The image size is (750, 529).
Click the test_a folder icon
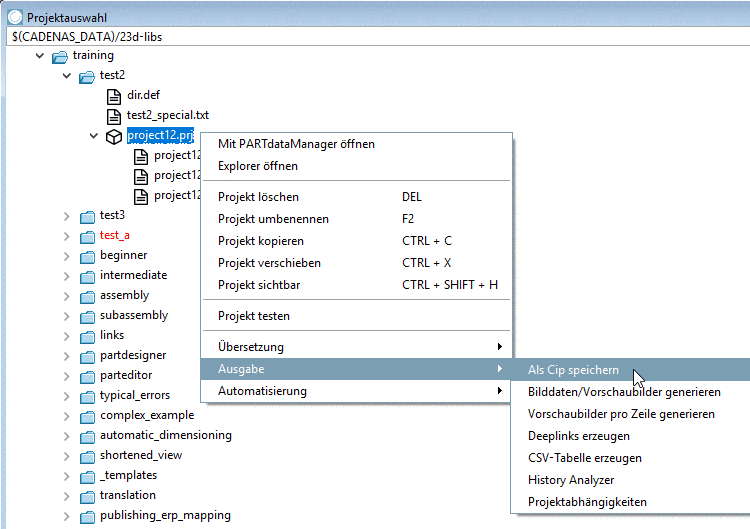[87, 237]
